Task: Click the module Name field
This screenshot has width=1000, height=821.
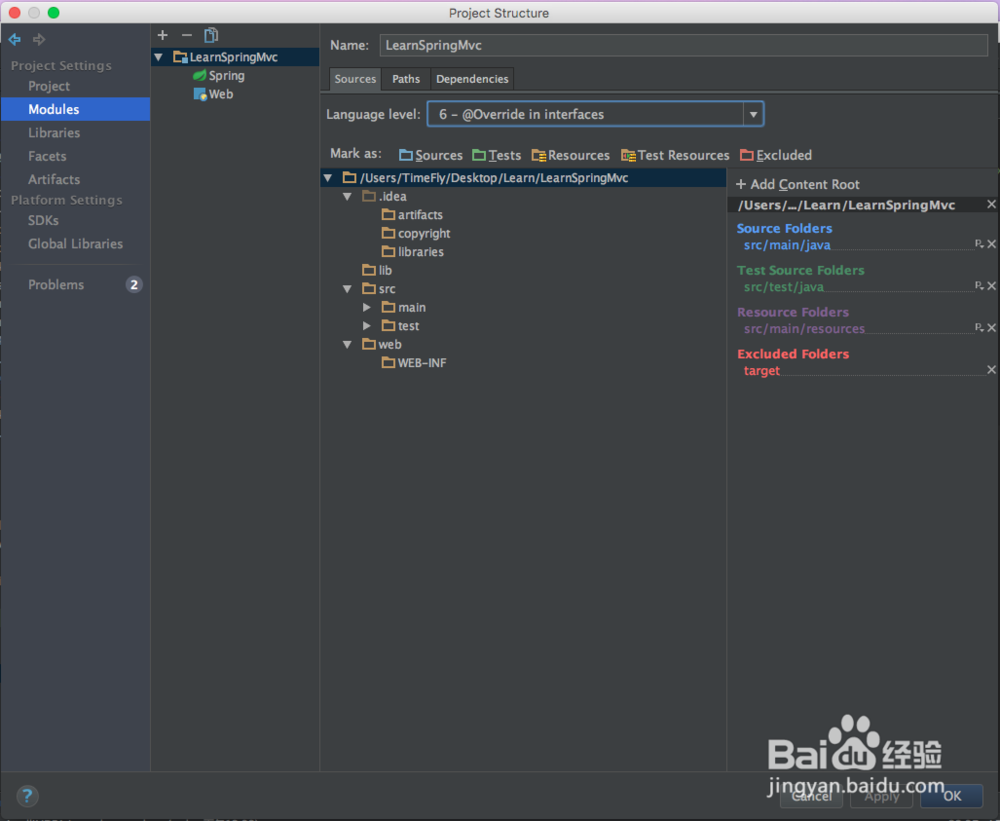Action: tap(684, 45)
